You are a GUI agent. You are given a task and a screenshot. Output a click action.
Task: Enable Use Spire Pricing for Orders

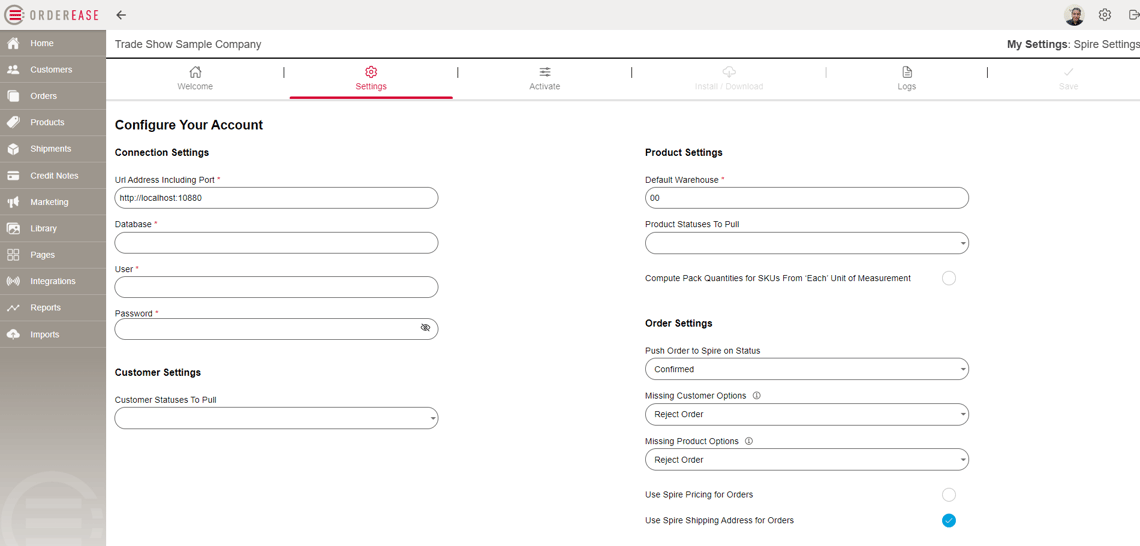click(948, 495)
